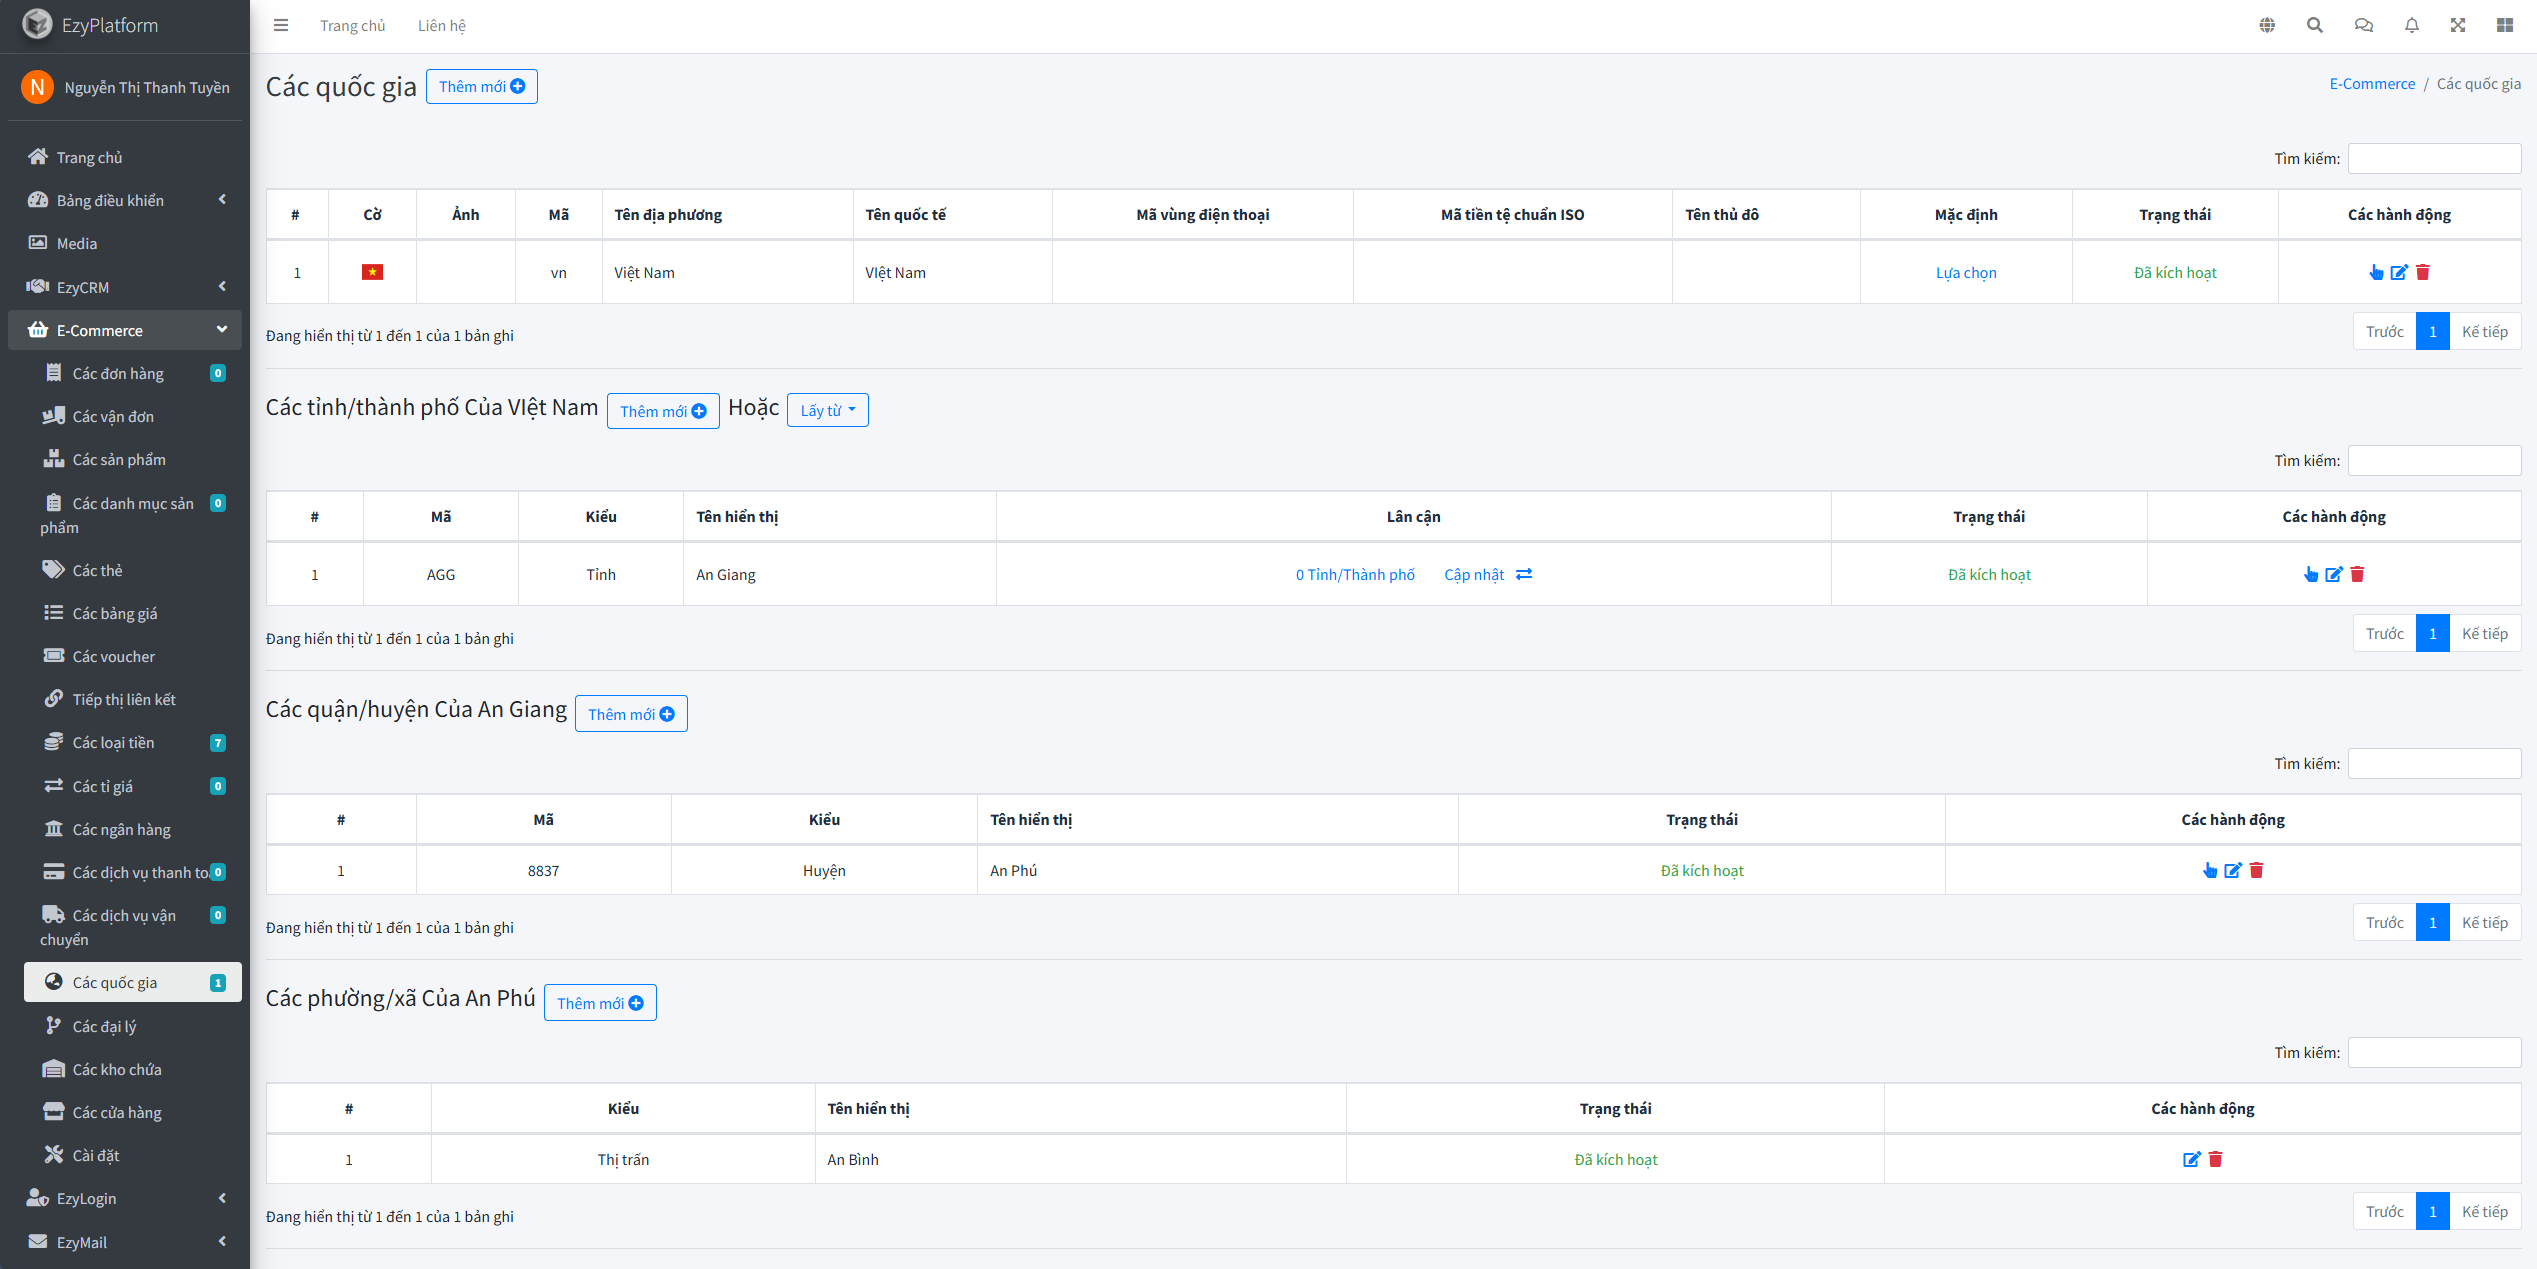Screen dimensions: 2537x1269
Task: Delete the An Bình ward row
Action: [2216, 1159]
